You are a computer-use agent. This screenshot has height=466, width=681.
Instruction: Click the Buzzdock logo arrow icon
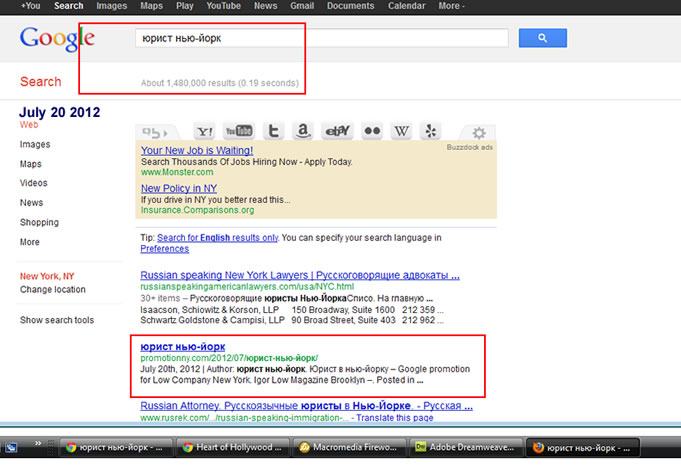pos(155,132)
